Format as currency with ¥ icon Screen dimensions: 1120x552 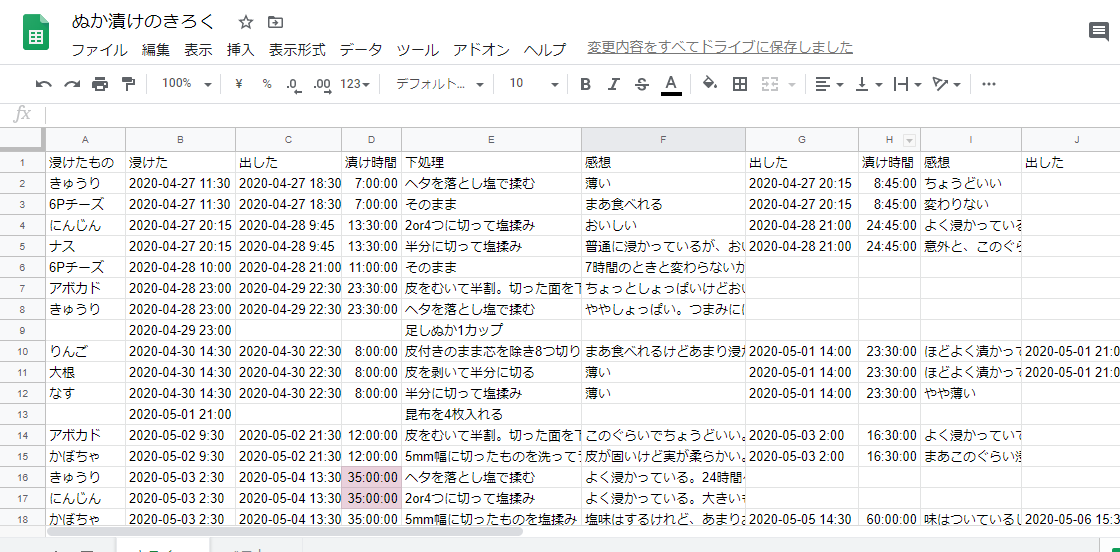pyautogui.click(x=239, y=84)
